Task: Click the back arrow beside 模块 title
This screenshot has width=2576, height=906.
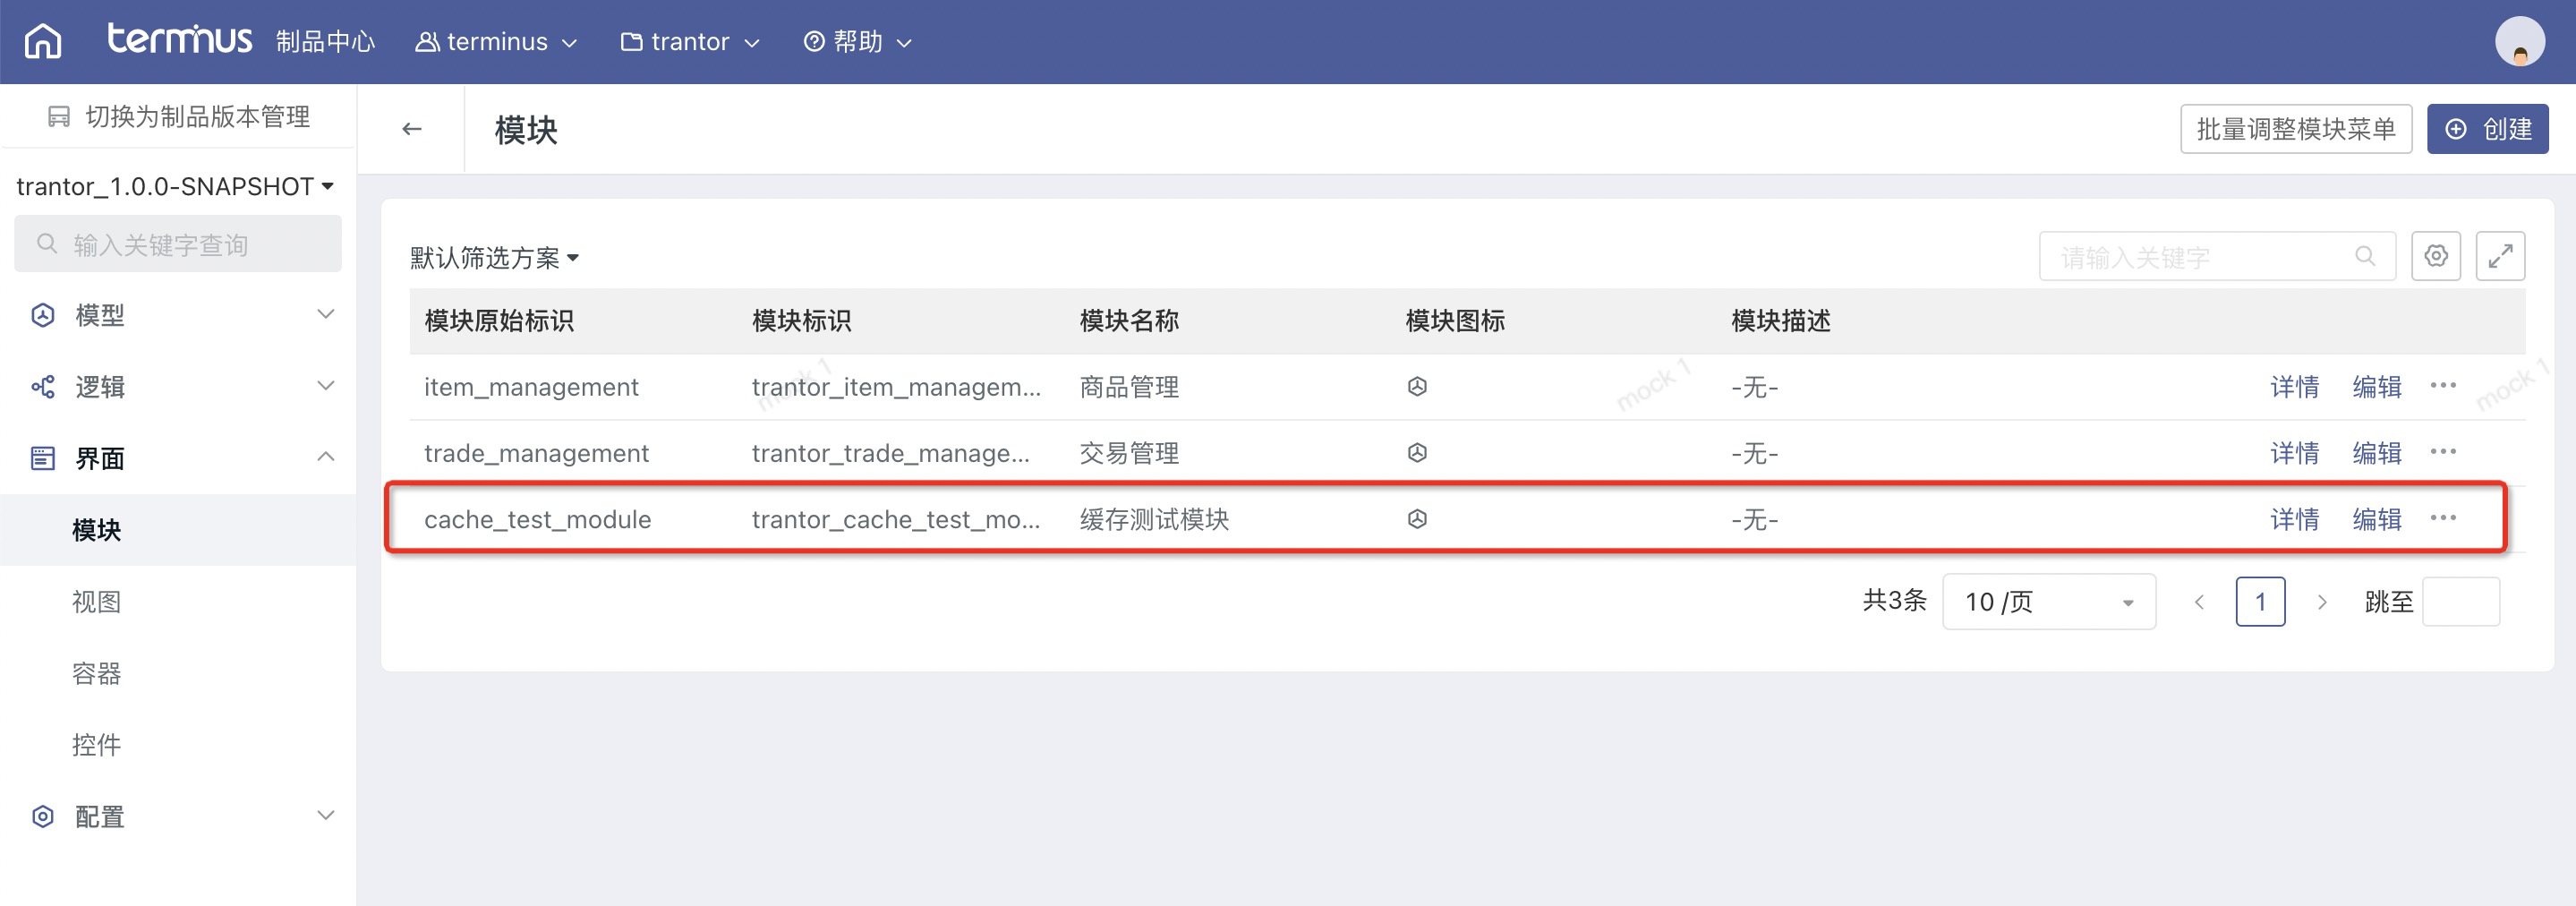Action: 411,129
